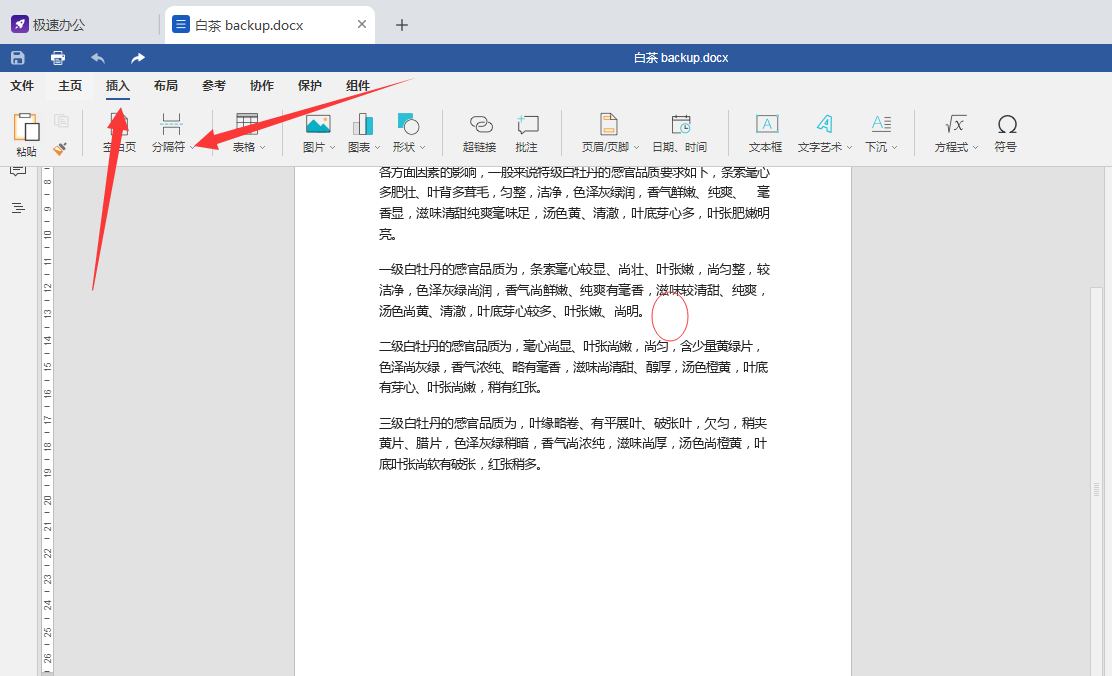Screen dimensions: 1112x676
Task: Click the 方程式 equation icon
Action: pyautogui.click(x=955, y=124)
